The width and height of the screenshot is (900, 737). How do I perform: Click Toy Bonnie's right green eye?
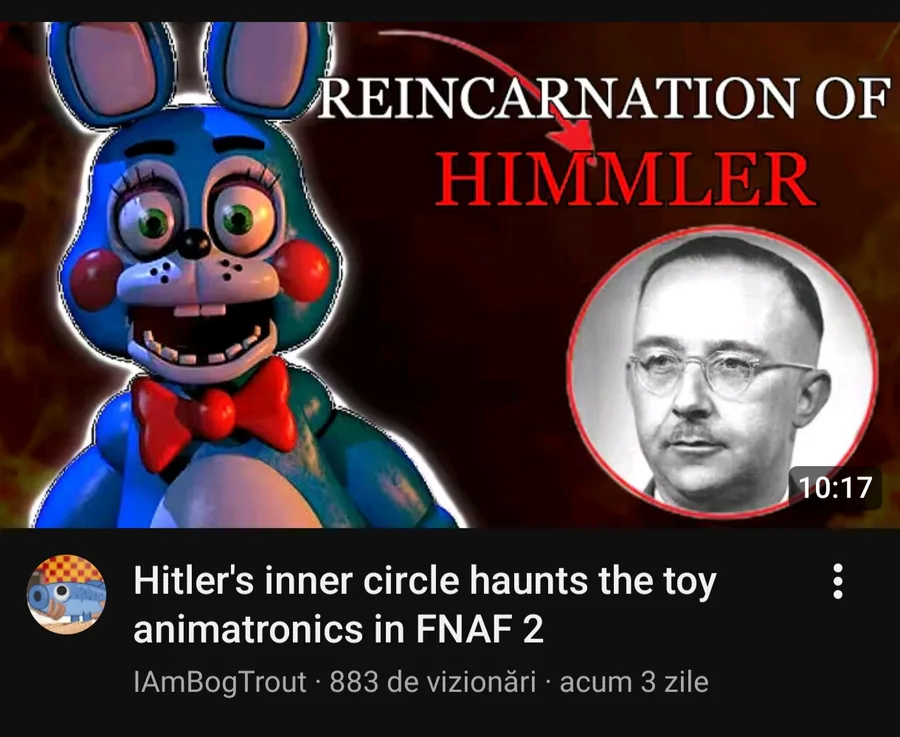(x=237, y=219)
